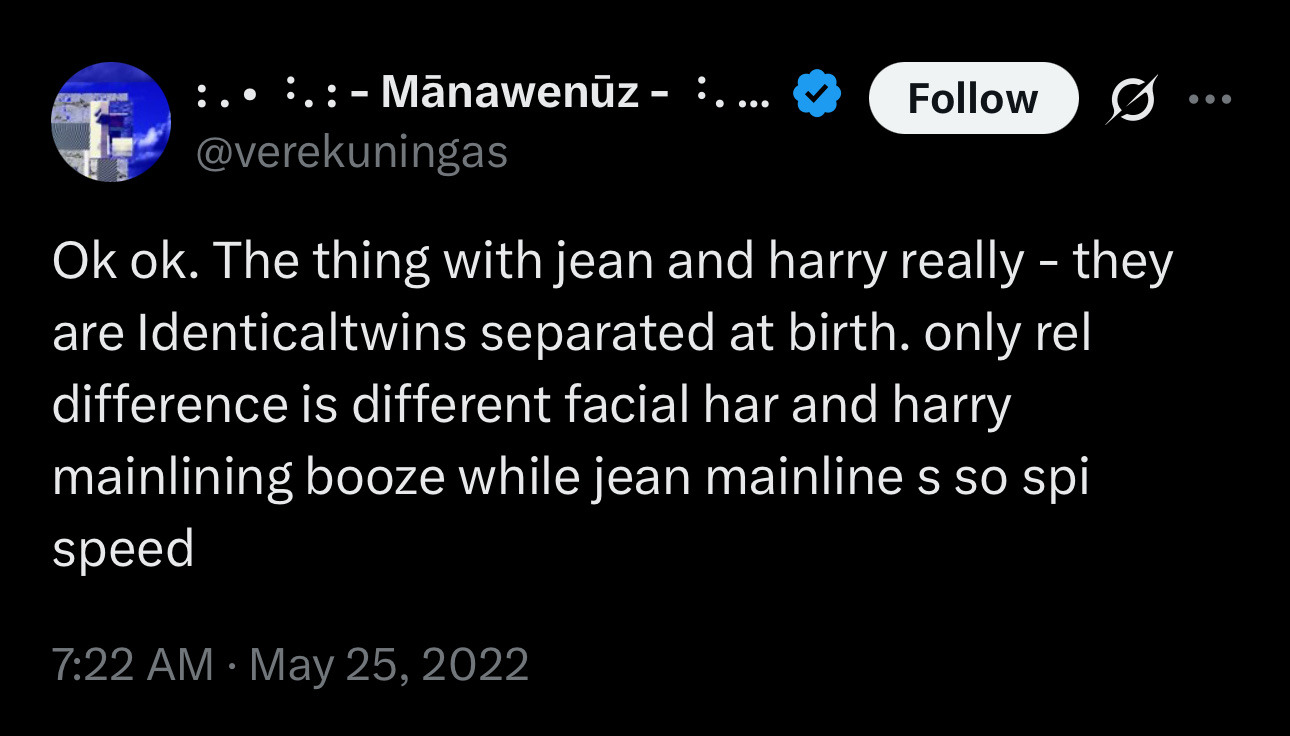1290x736 pixels.
Task: Click the final word "speed" in tweet
Action: (x=123, y=549)
